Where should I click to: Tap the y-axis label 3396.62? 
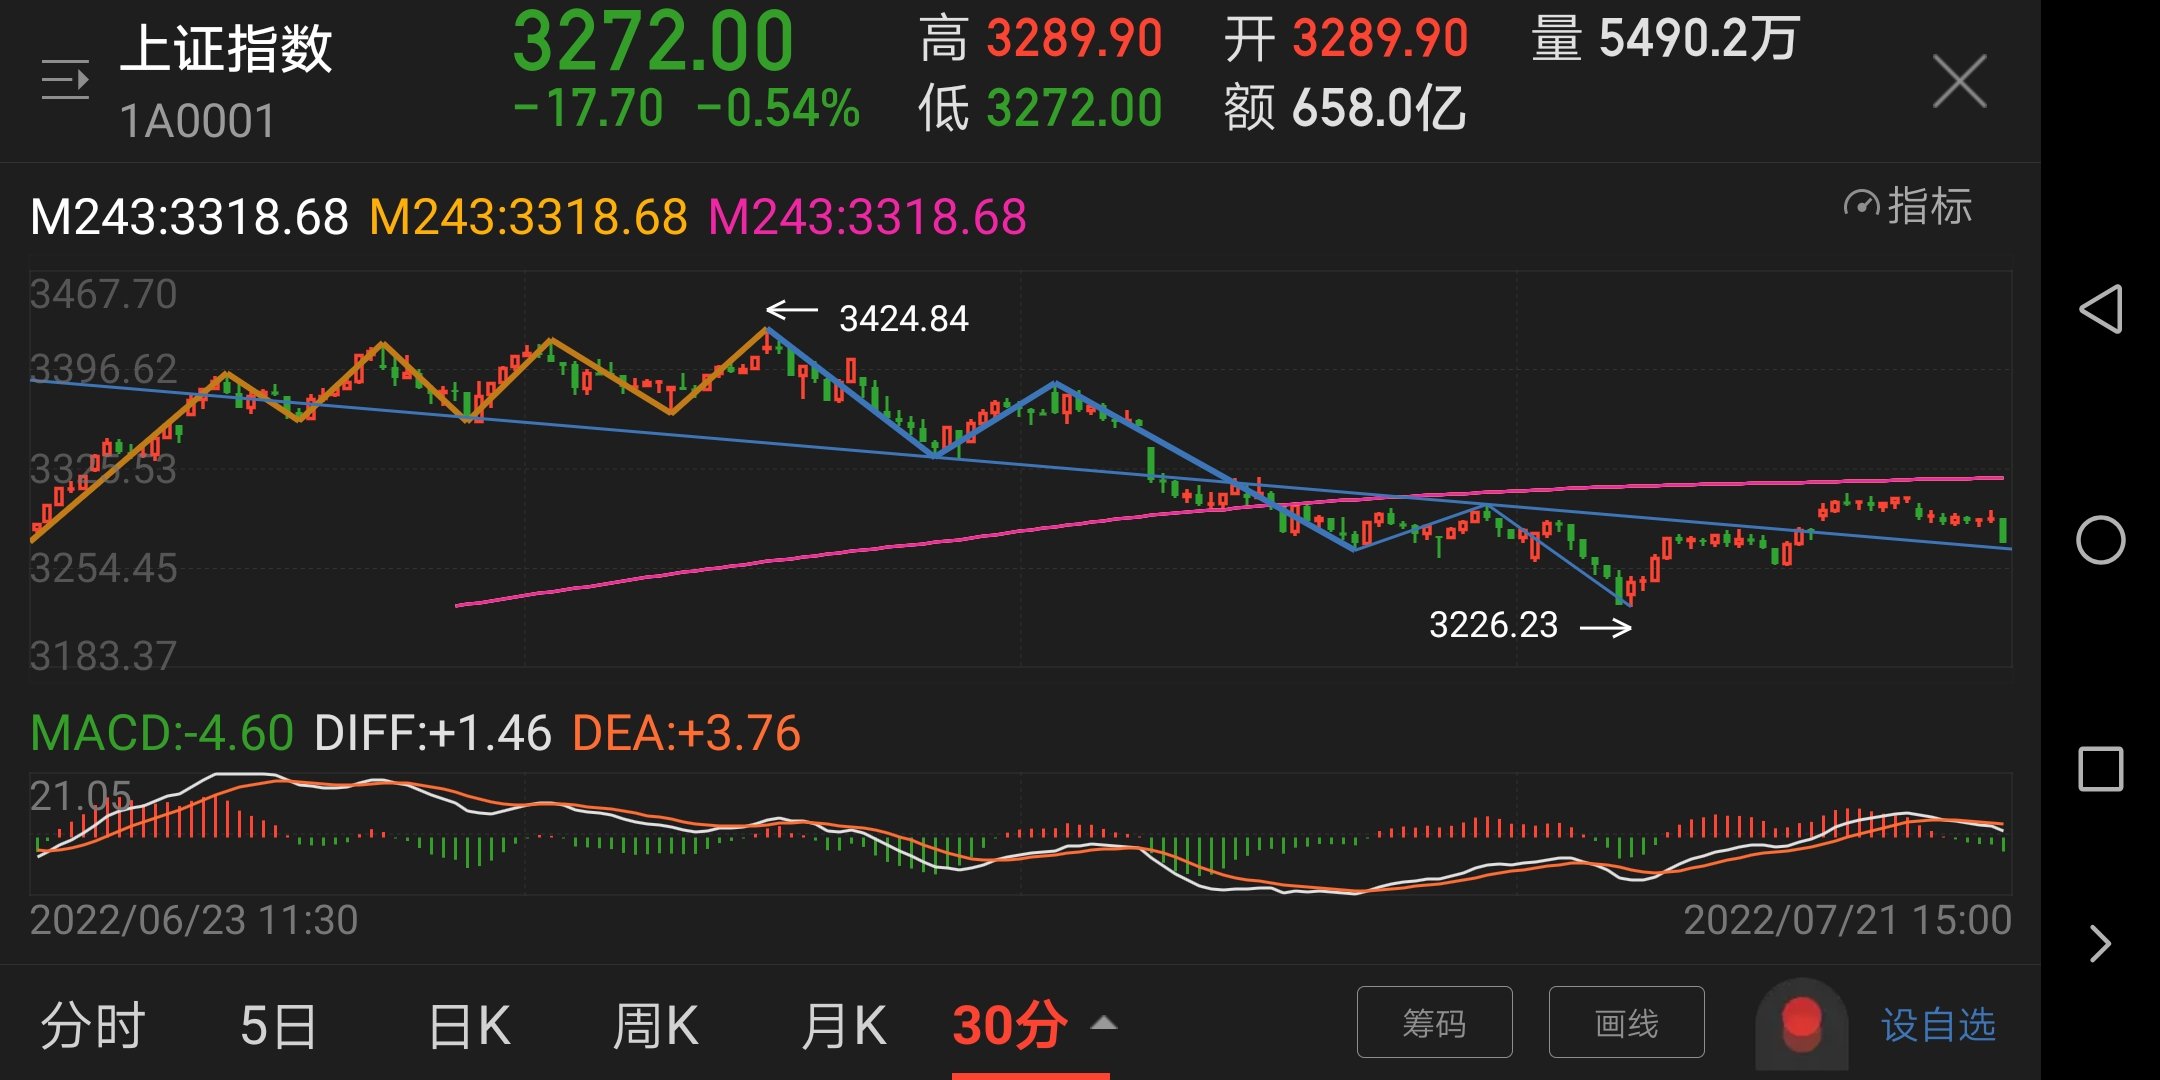(103, 369)
